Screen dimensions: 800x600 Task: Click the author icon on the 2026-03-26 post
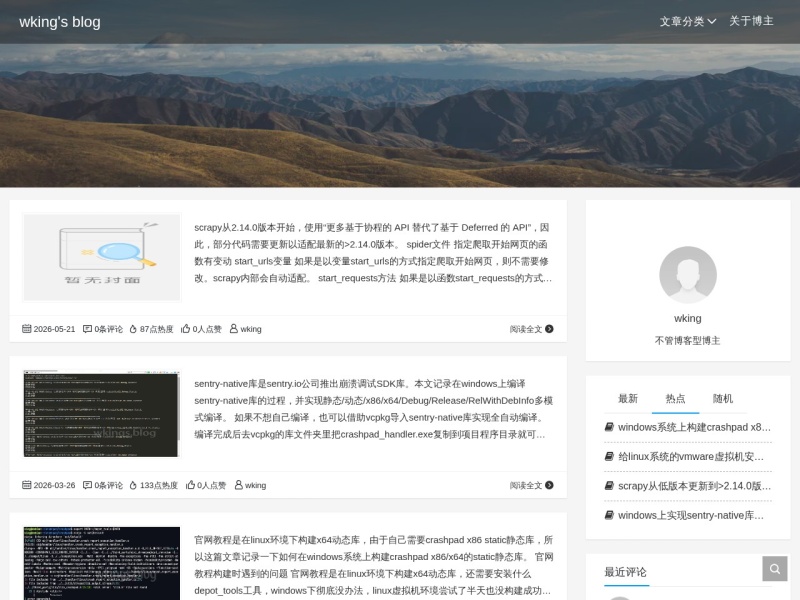pyautogui.click(x=238, y=485)
